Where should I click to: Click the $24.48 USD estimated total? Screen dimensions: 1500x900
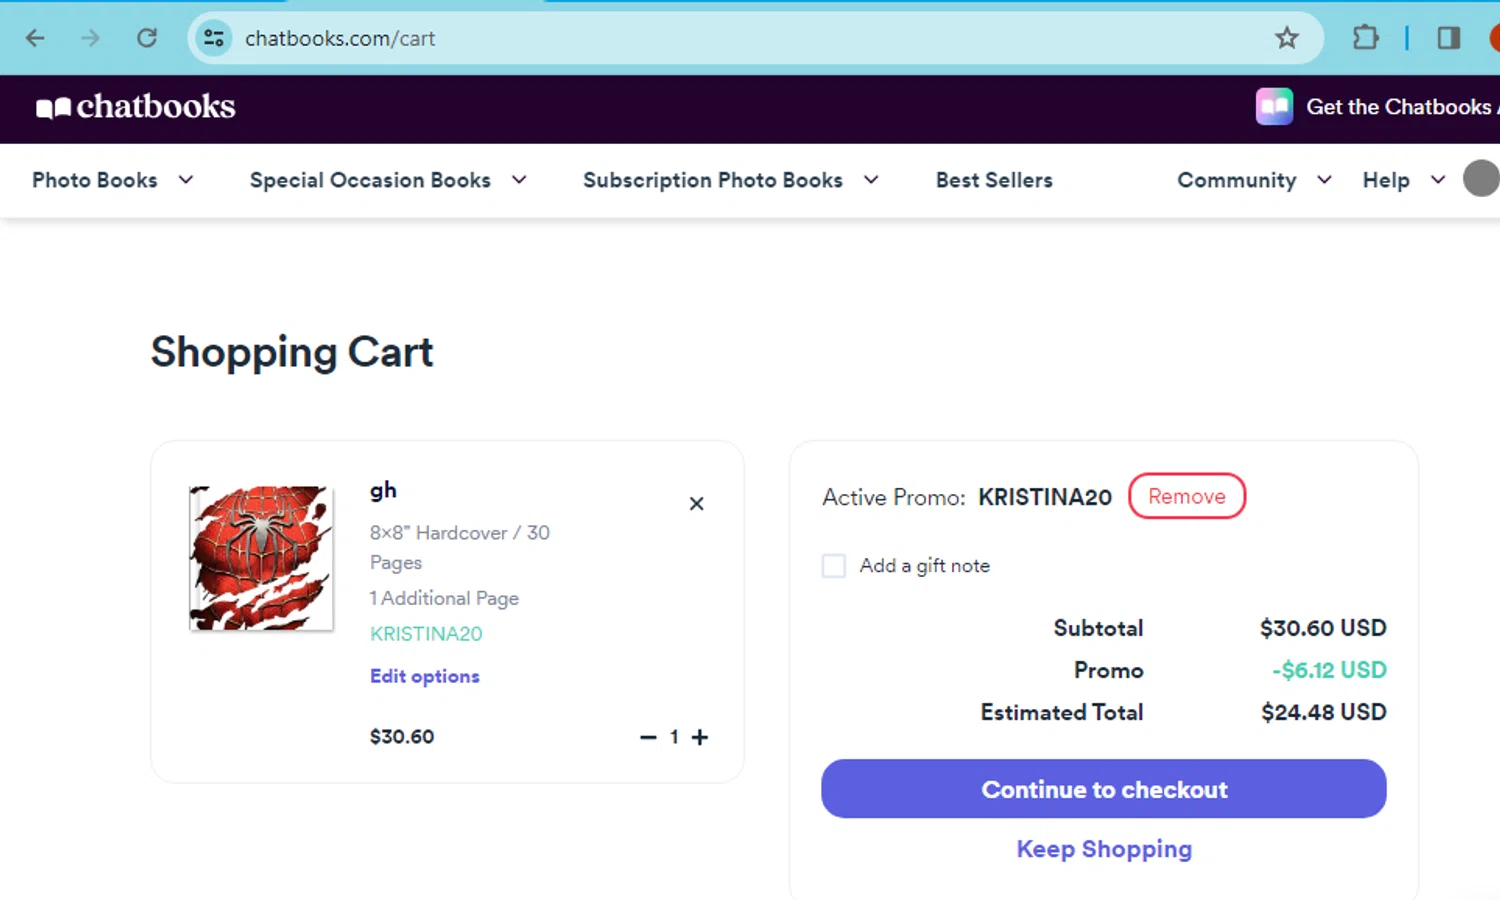[x=1324, y=712]
